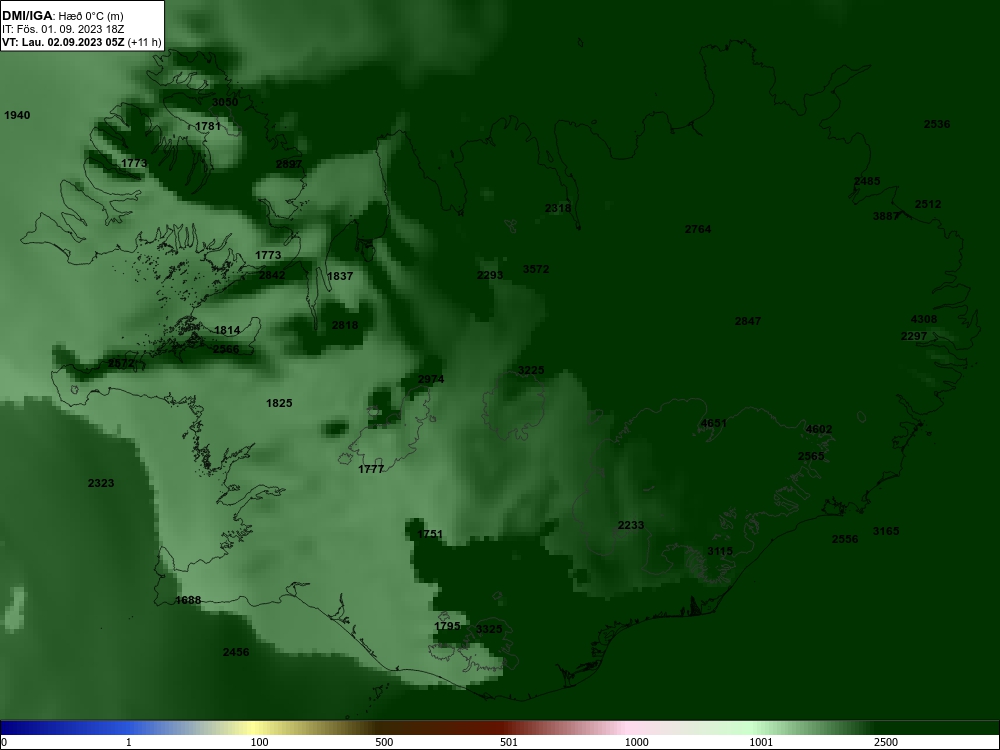The image size is (1000, 750).
Task: Click the 3225 value label
Action: (x=531, y=371)
